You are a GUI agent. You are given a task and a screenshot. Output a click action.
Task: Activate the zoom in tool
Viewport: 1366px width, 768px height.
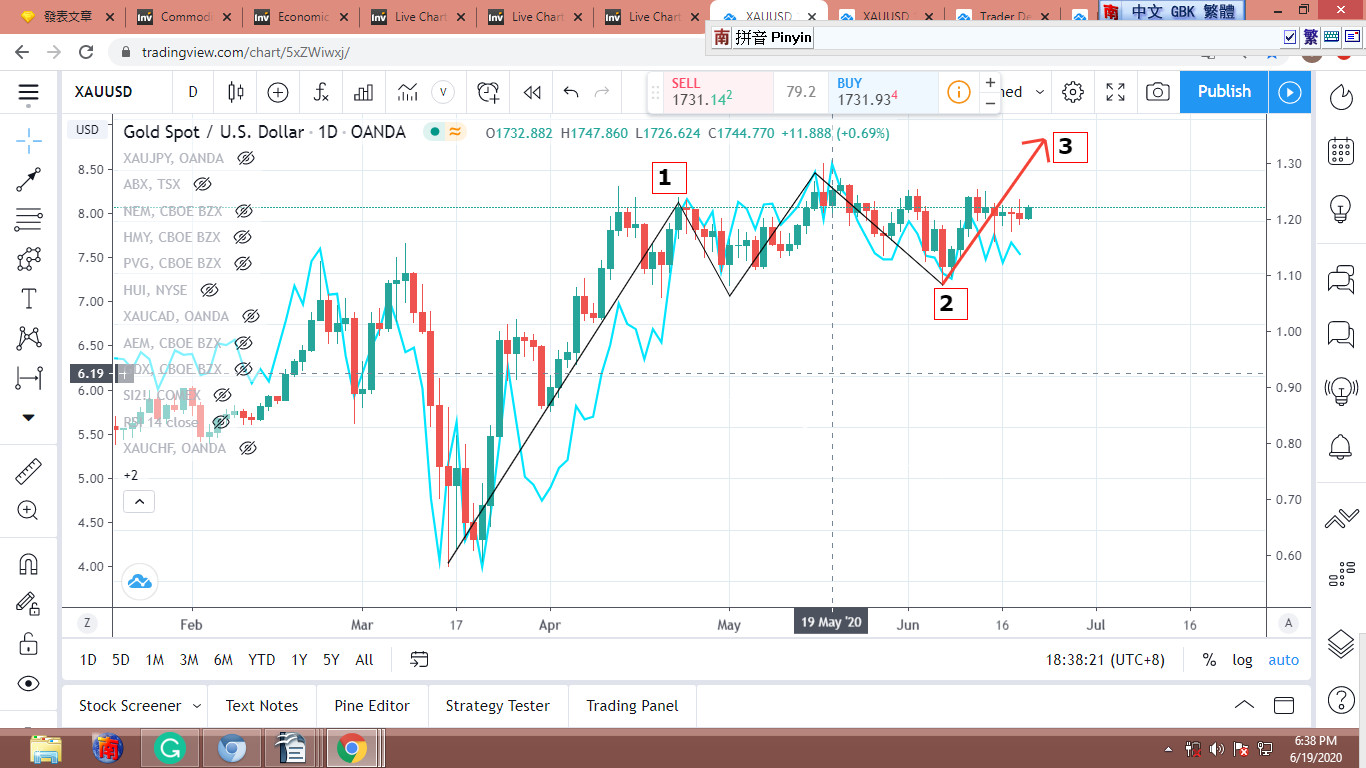pos(28,511)
